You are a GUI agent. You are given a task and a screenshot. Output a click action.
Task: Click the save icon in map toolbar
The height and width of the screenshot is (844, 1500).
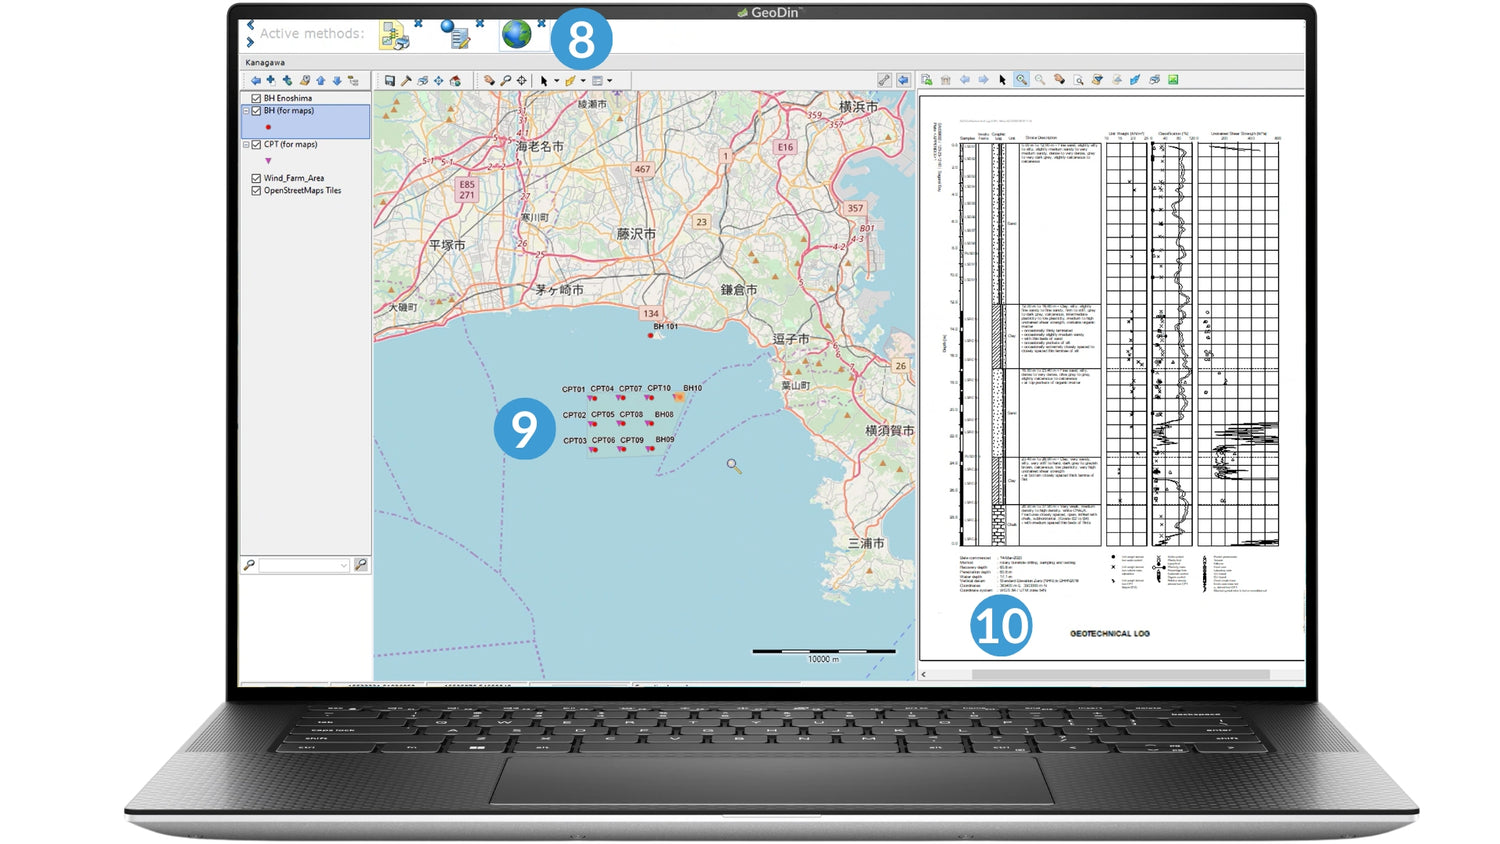tap(390, 81)
